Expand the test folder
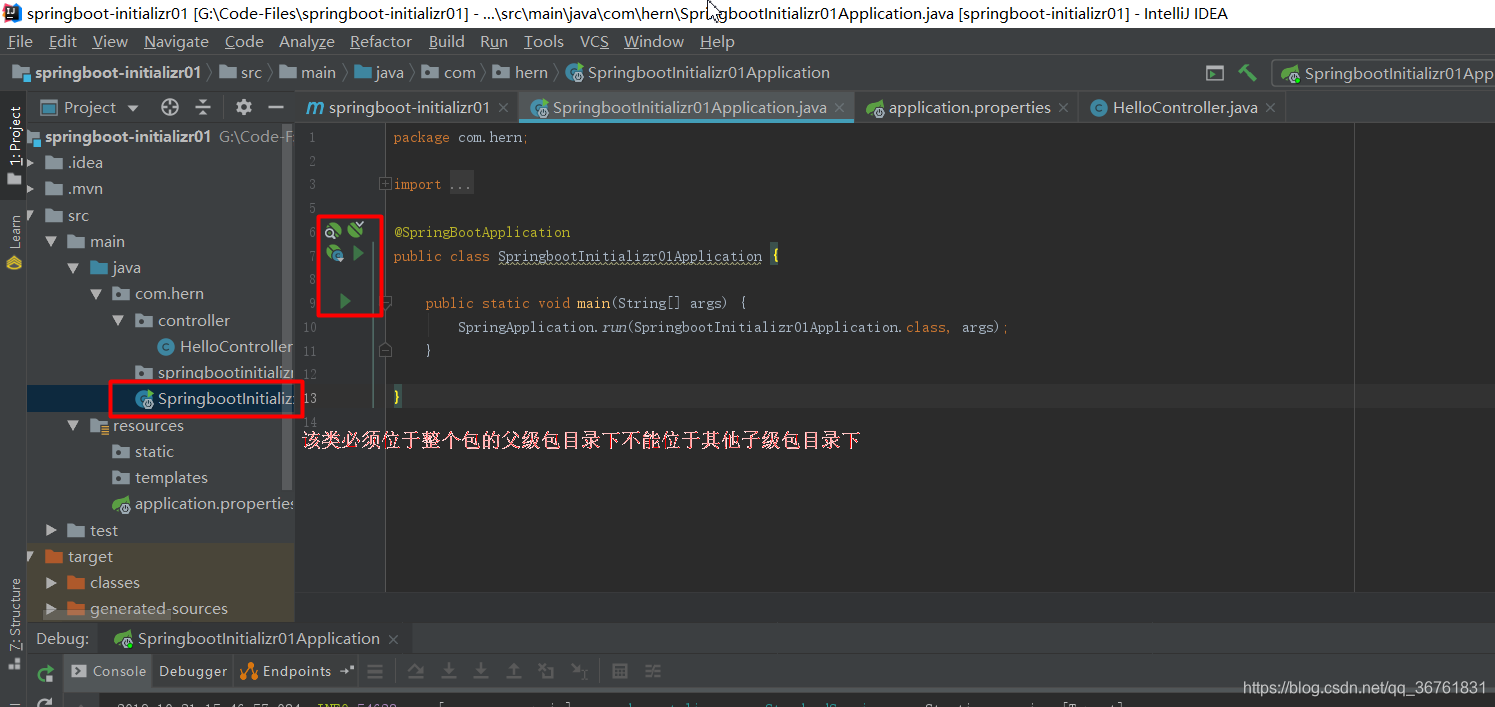The image size is (1495, 707). (51, 531)
